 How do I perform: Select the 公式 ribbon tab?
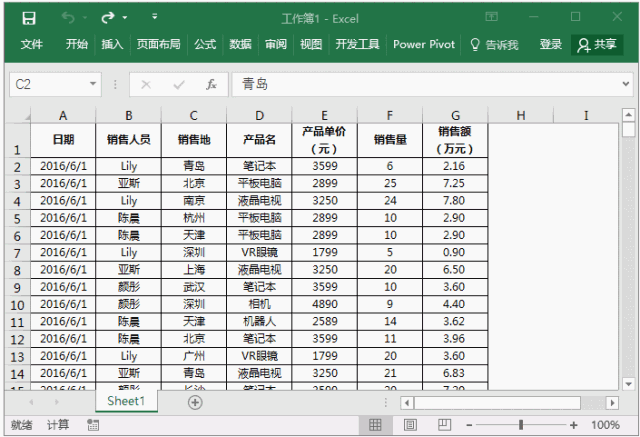(x=205, y=44)
